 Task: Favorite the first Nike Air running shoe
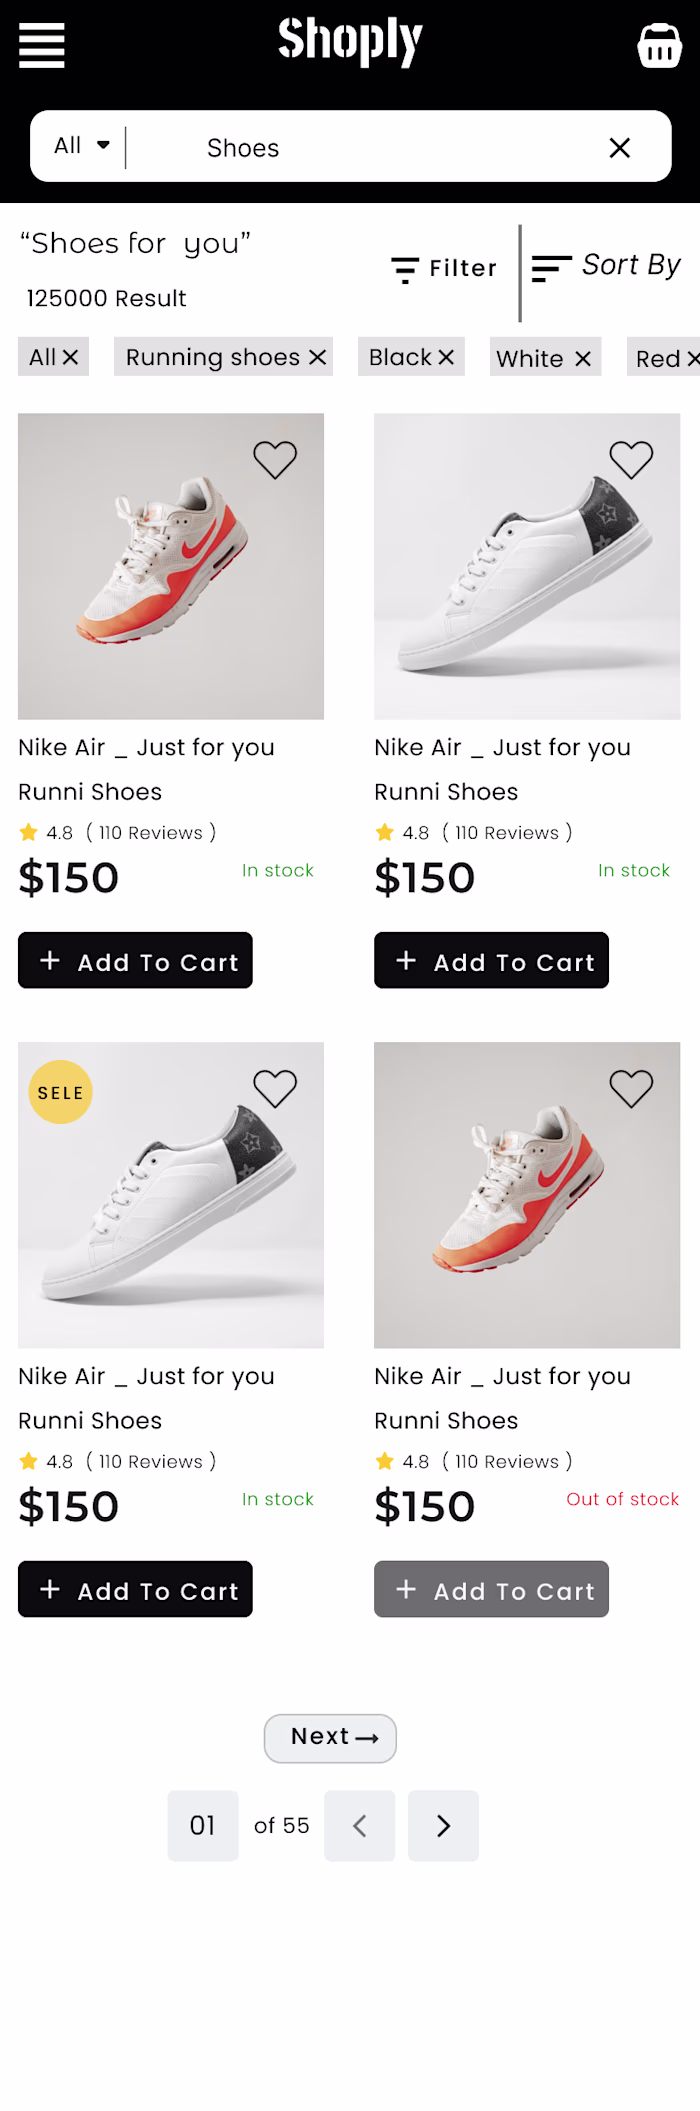pyautogui.click(x=275, y=459)
